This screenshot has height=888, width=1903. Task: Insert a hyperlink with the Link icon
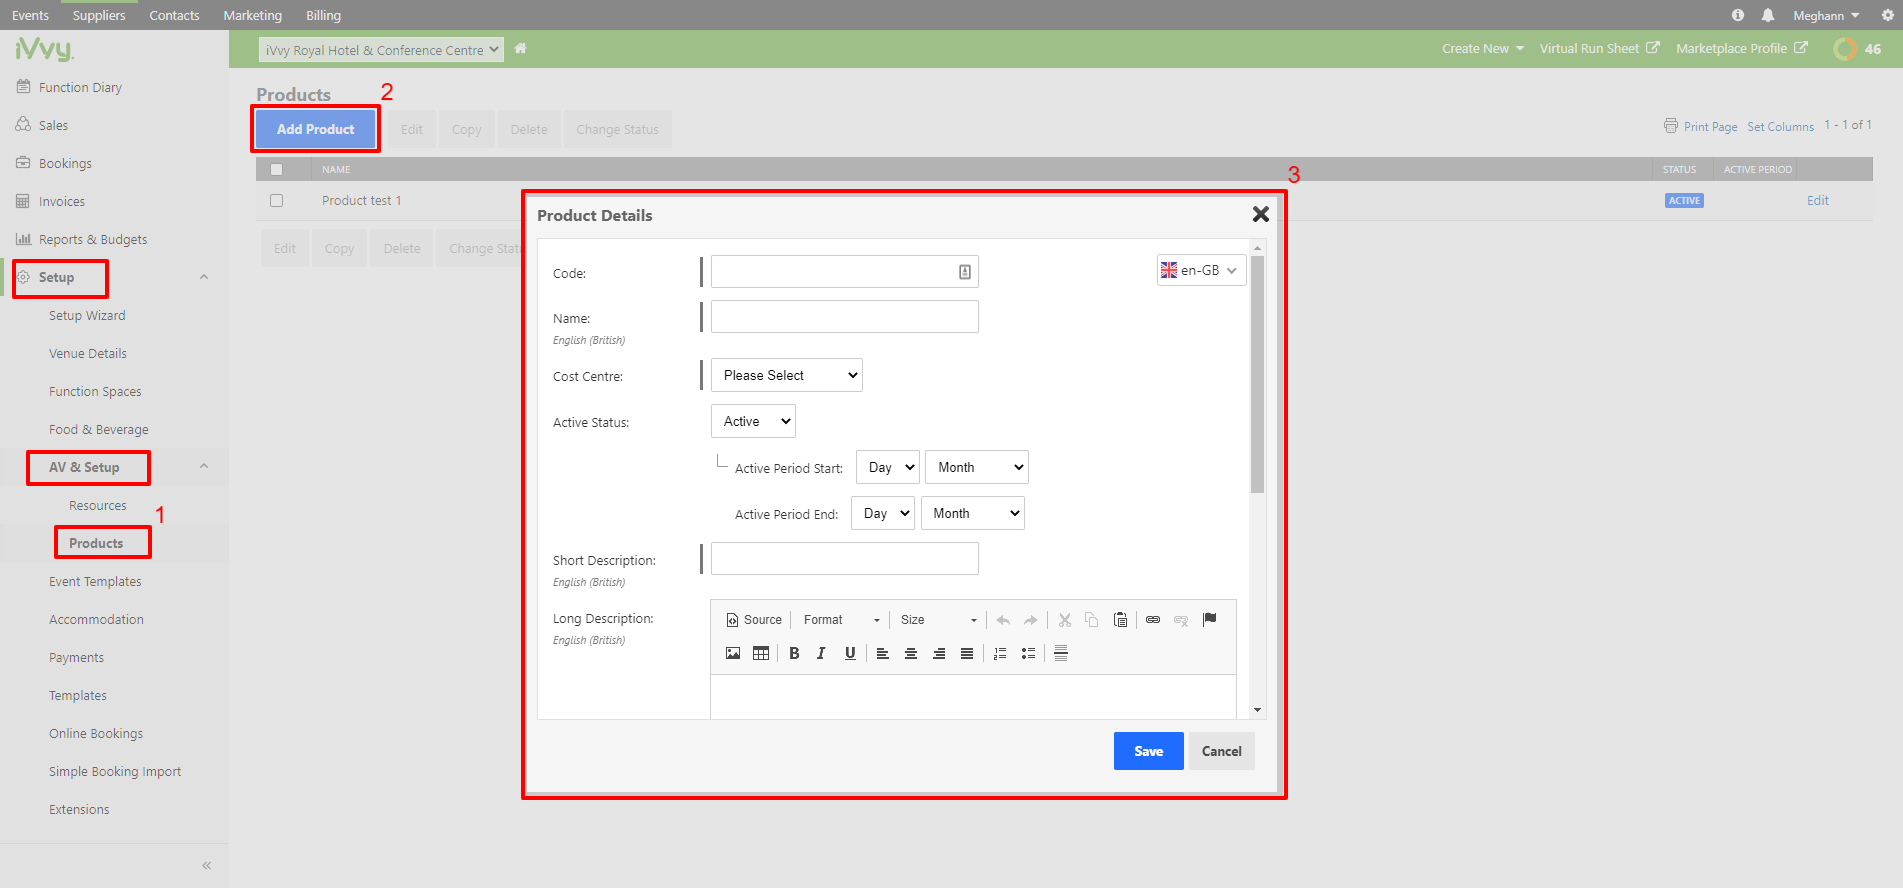point(1153,620)
